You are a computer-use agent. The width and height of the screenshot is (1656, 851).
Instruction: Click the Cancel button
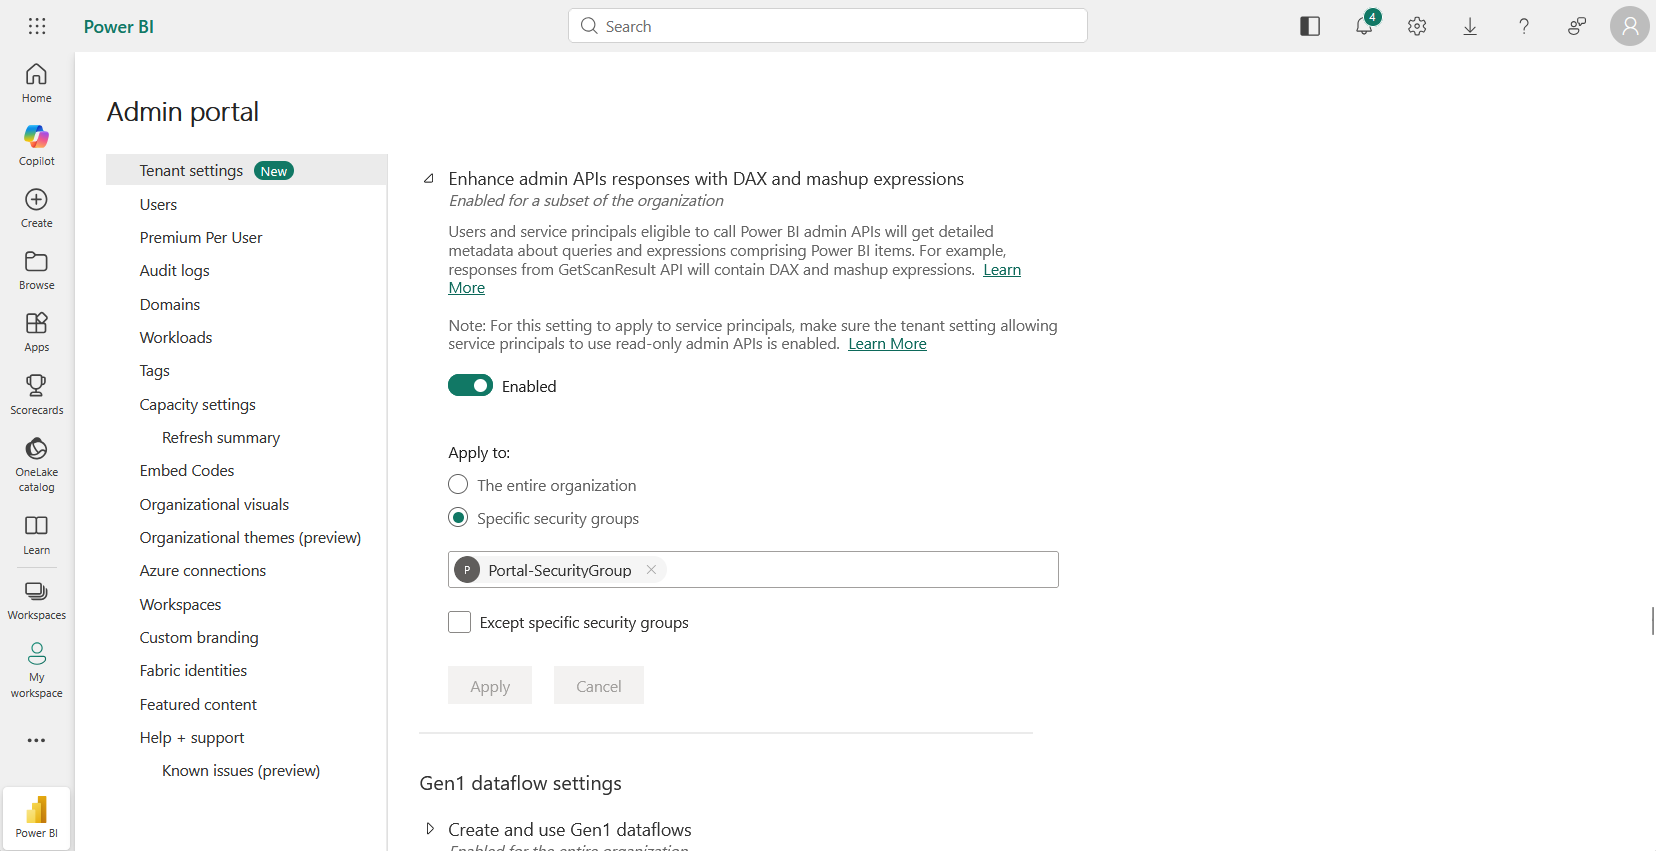pos(599,685)
